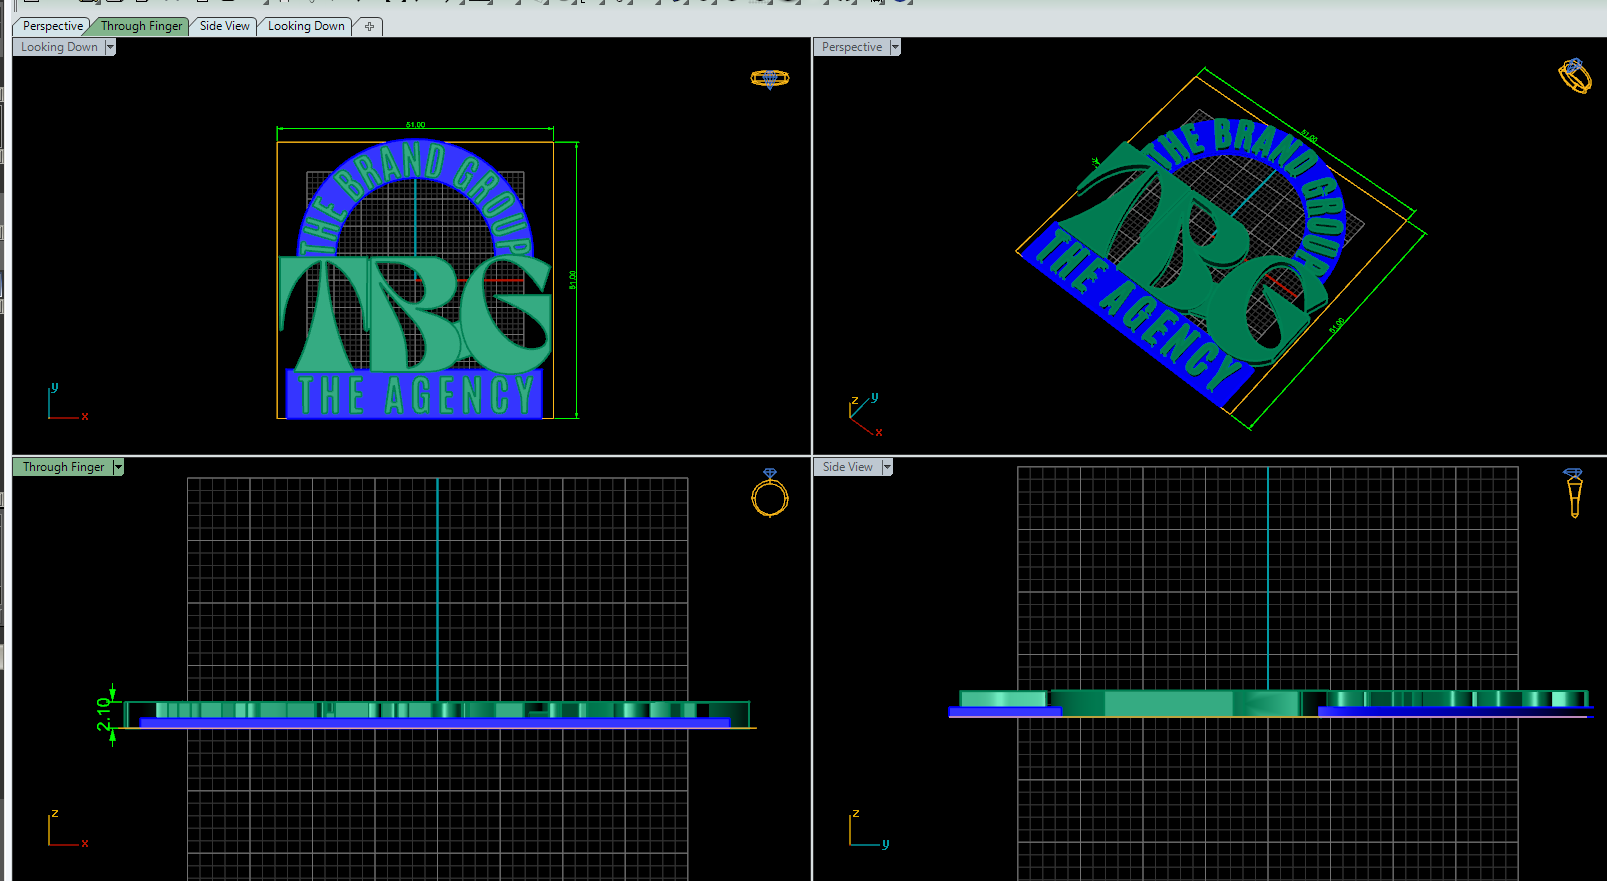Screen dimensions: 1607x881
Task: Open the Looking Down viewport title dropdown arrow
Action: click(110, 47)
